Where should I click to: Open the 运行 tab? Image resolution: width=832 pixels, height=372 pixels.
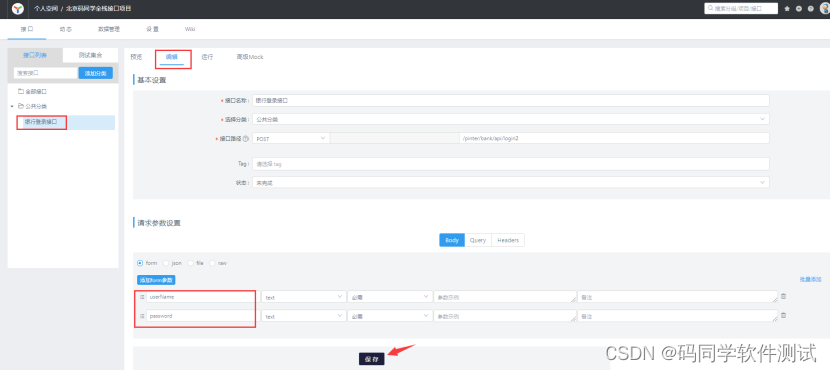(207, 57)
